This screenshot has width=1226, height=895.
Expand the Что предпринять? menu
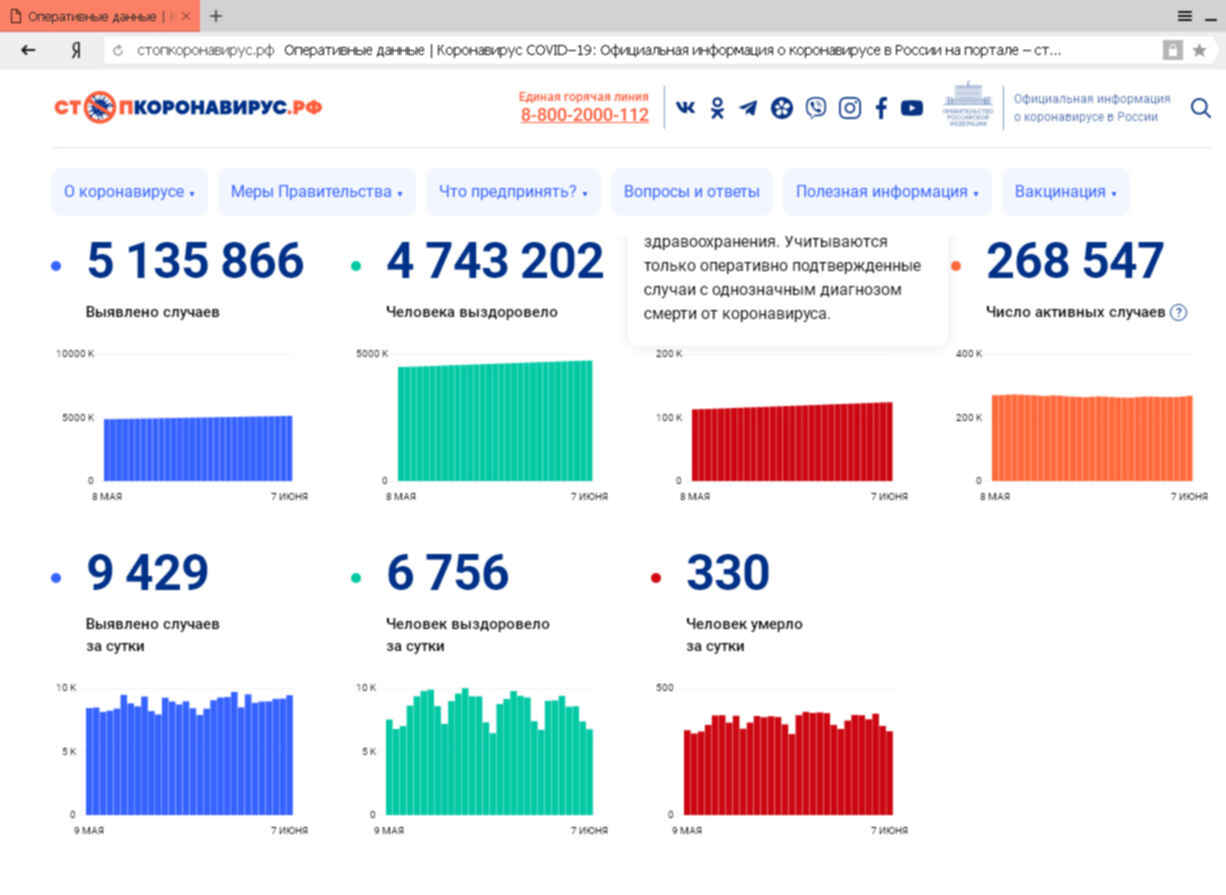[513, 192]
